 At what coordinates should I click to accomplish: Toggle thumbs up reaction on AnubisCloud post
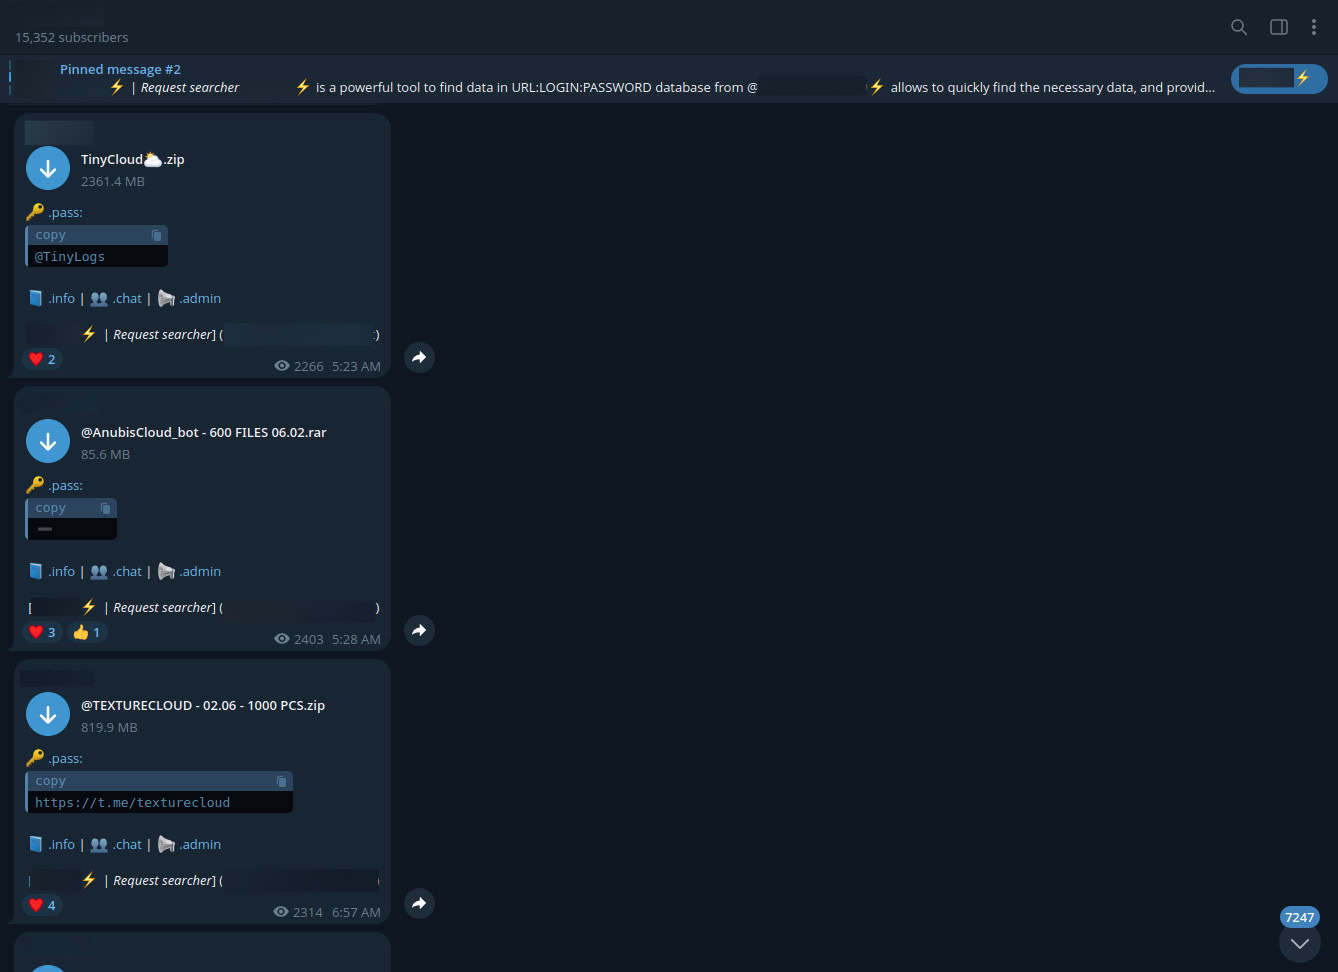[x=87, y=632]
